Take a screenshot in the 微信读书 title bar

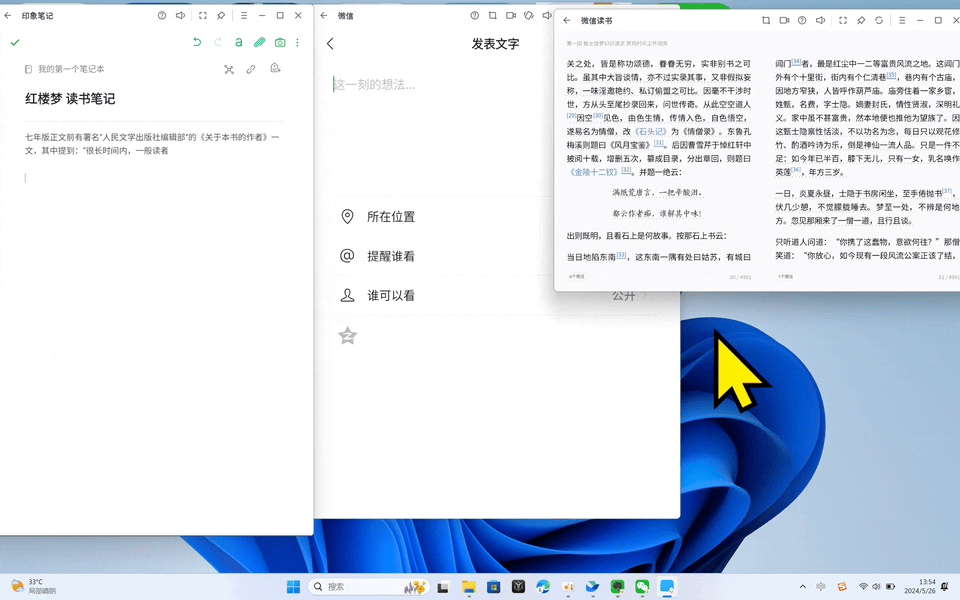(x=766, y=20)
